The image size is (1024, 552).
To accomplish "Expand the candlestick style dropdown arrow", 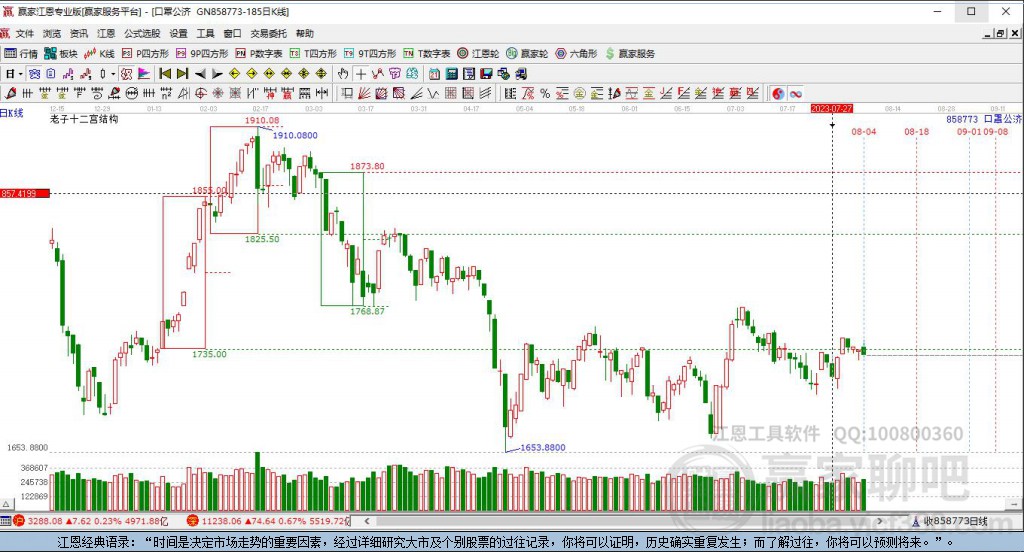I will [113, 74].
